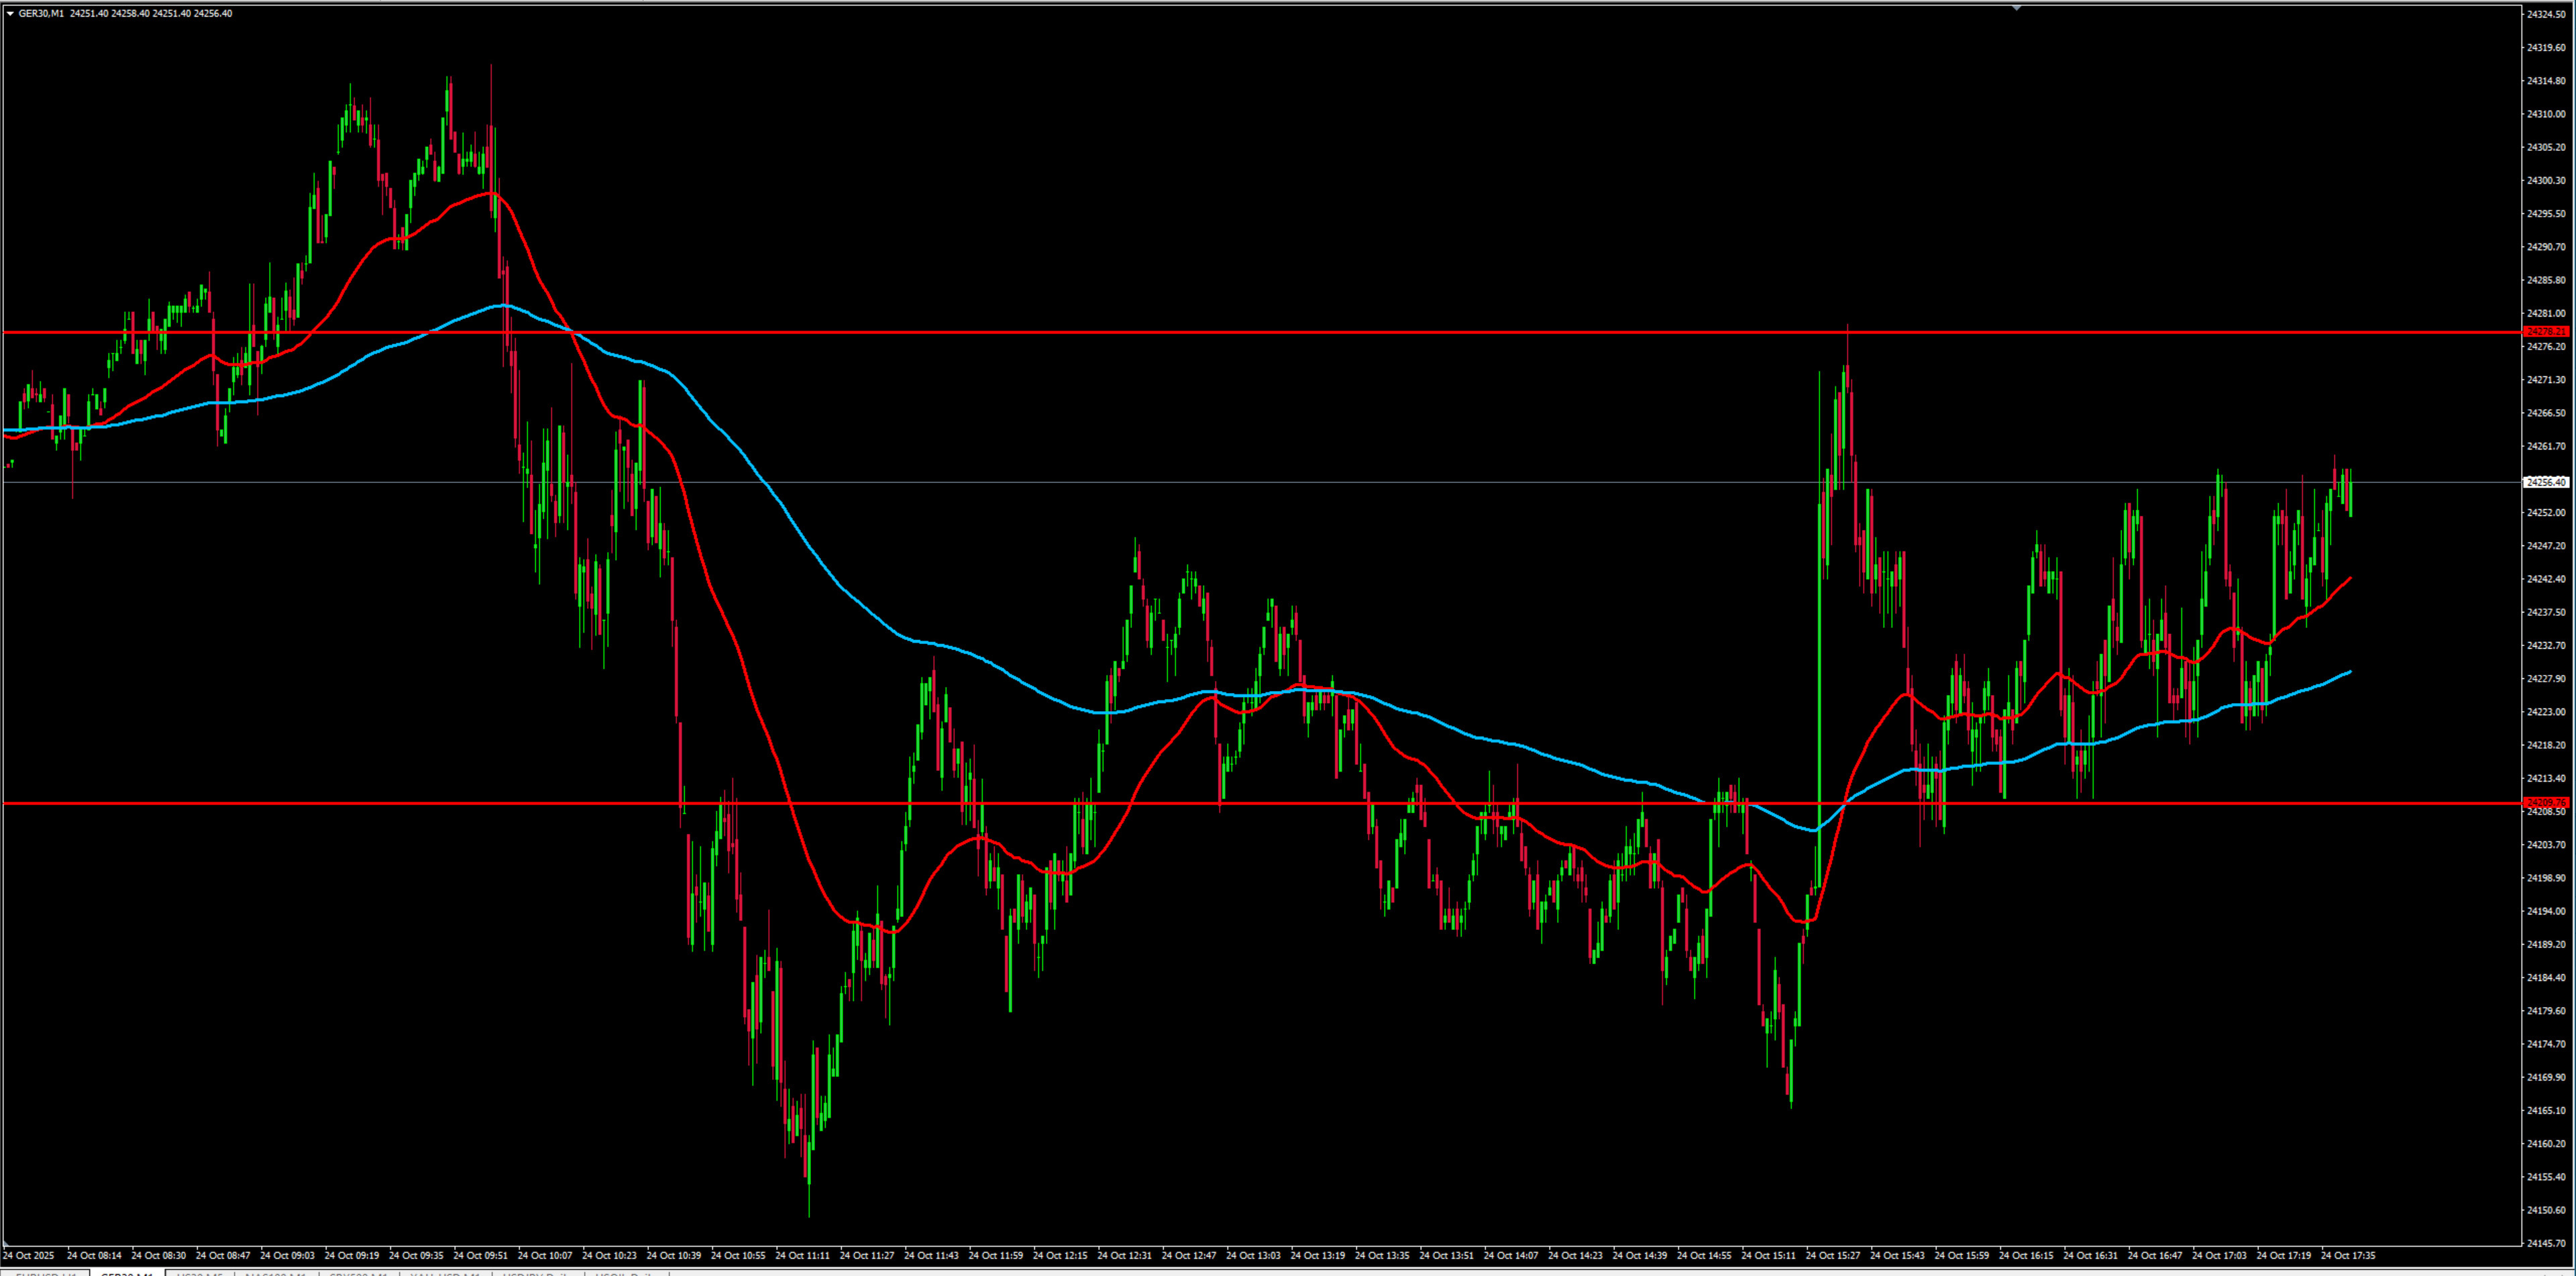Expand the one-click trading arrow beside GER30,M1

(10, 13)
